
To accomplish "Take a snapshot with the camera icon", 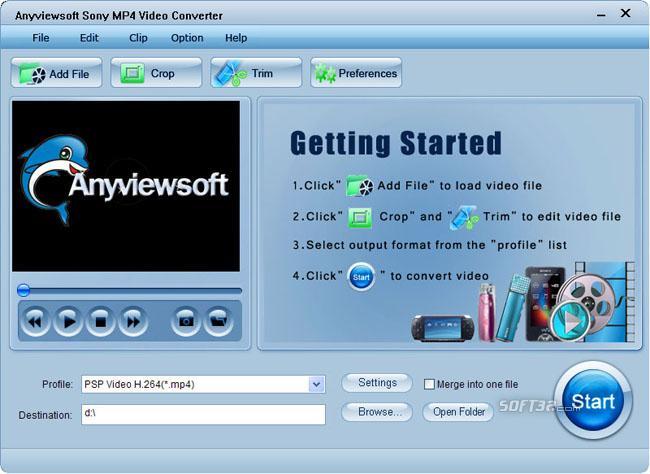I will pos(186,321).
